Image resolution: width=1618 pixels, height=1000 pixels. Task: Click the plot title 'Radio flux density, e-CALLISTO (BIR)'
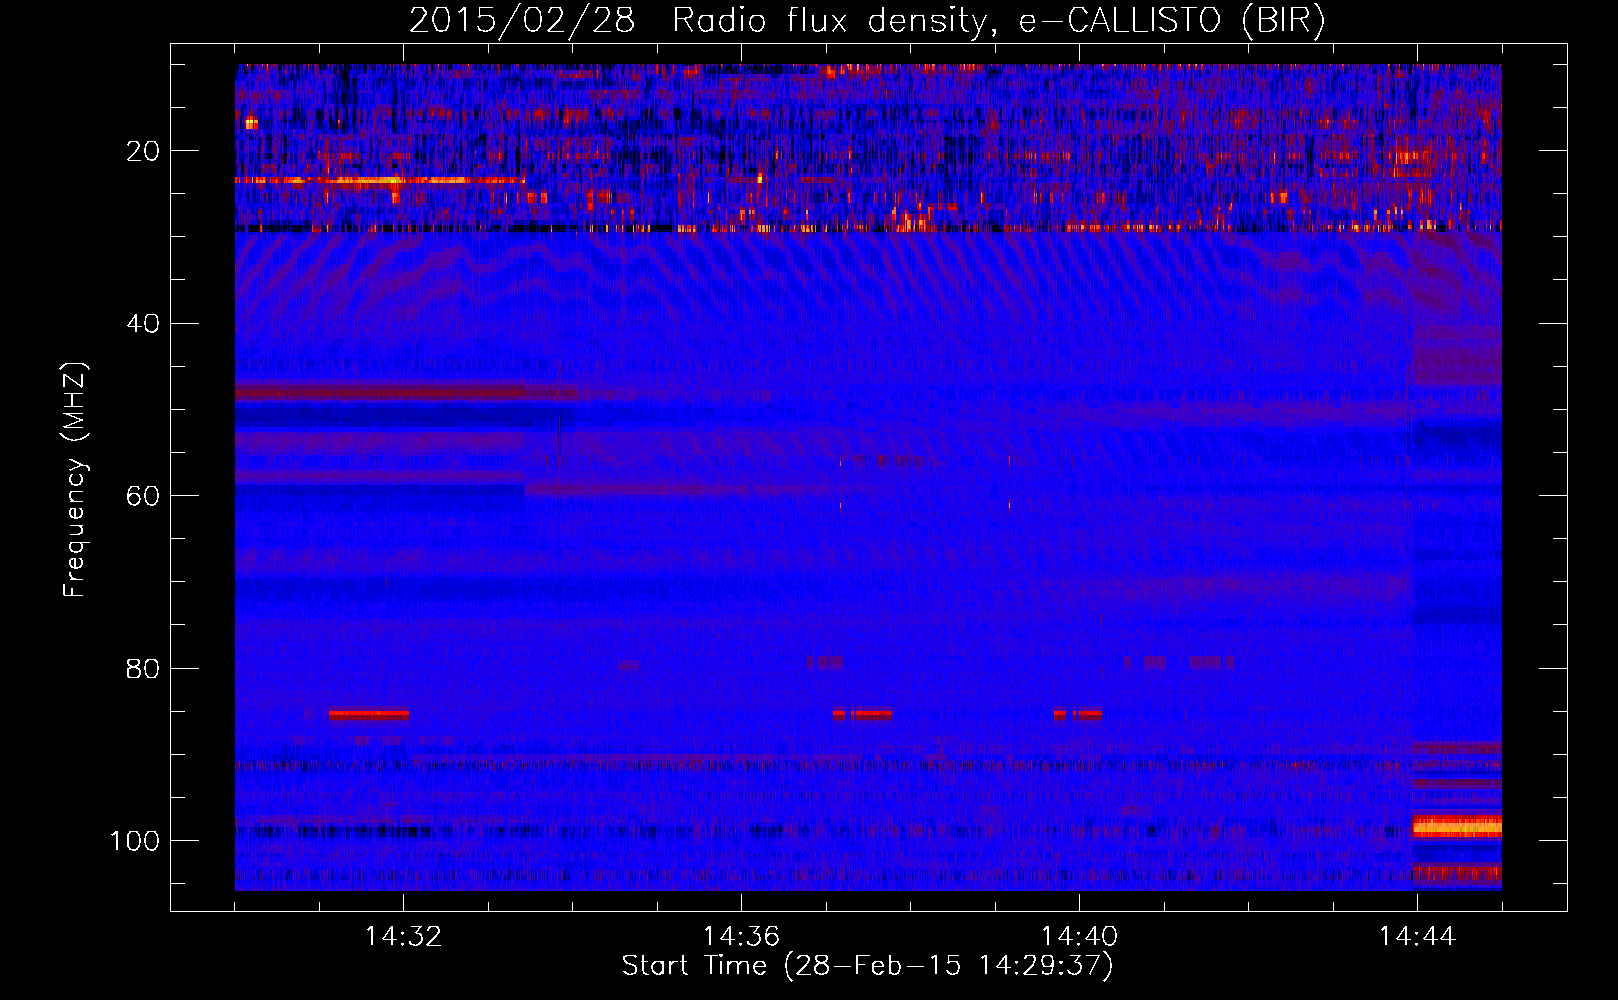point(998,21)
